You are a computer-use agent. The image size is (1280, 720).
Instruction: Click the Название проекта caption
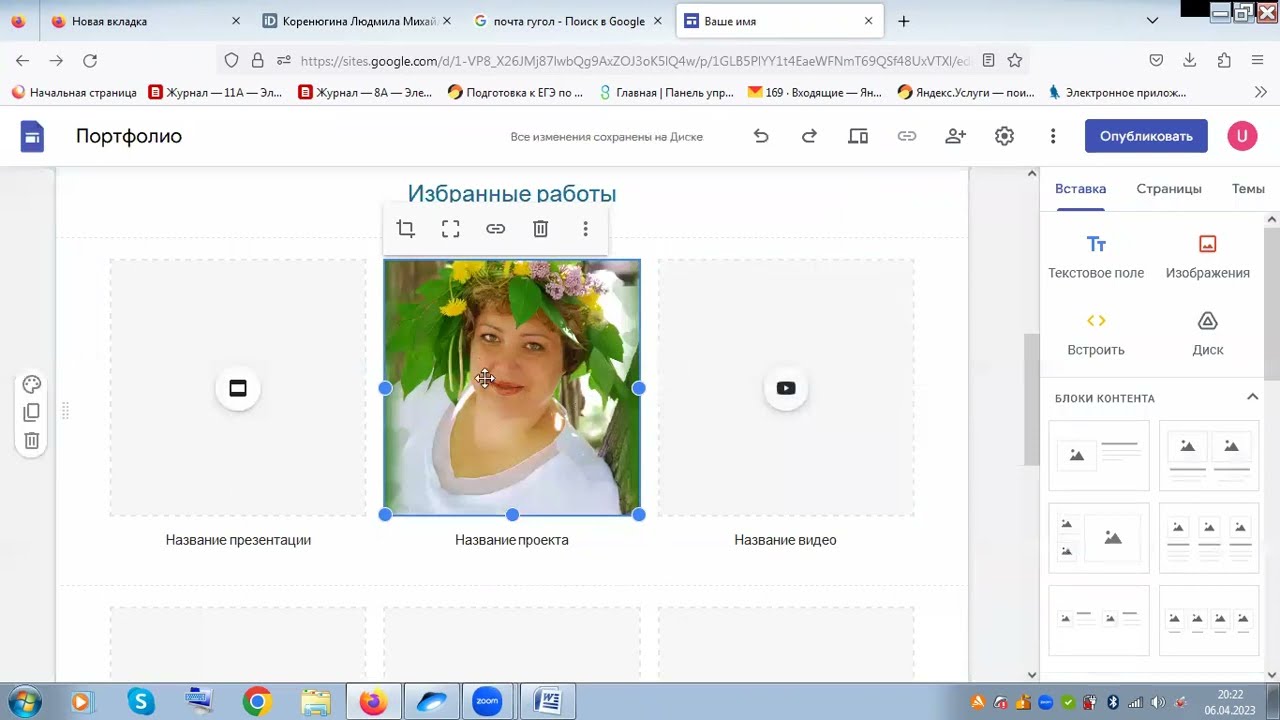(512, 540)
